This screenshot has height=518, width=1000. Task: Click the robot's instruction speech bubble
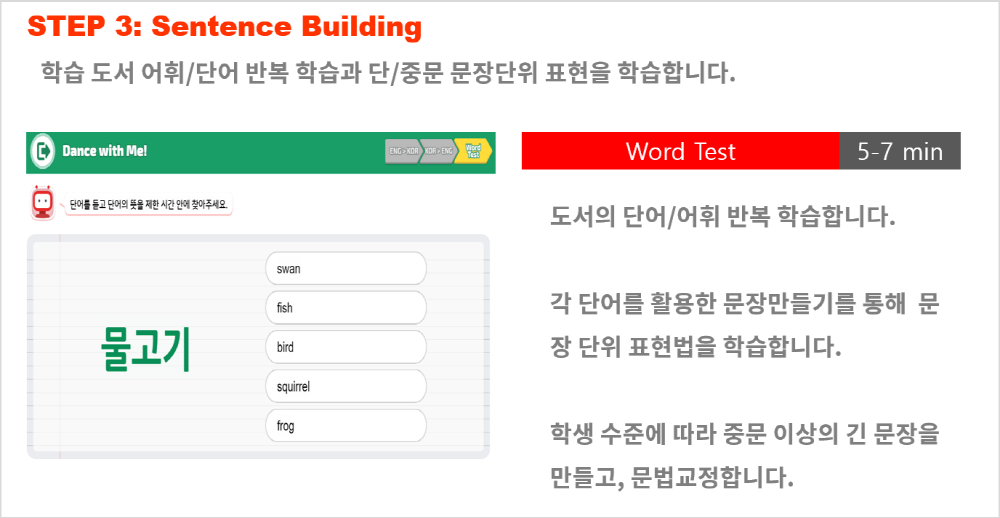[x=148, y=205]
